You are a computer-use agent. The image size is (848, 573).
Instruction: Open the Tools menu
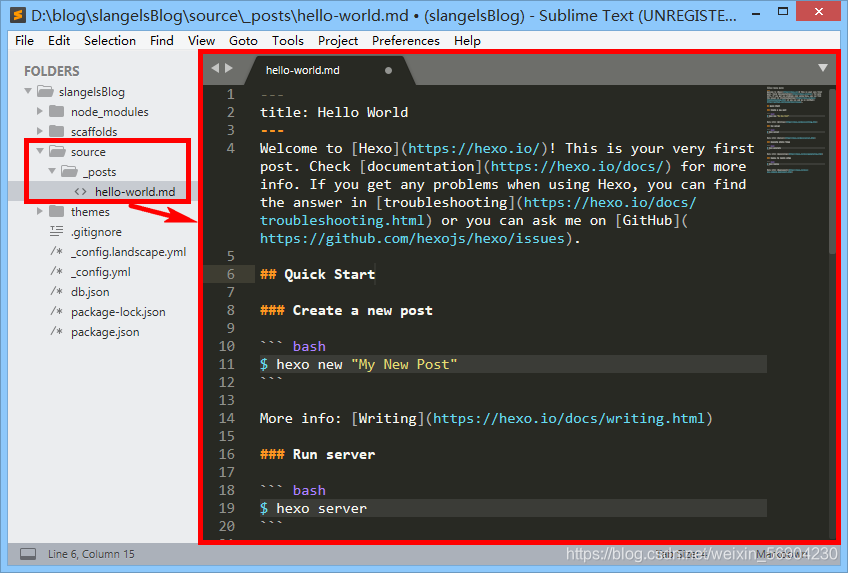tap(288, 41)
